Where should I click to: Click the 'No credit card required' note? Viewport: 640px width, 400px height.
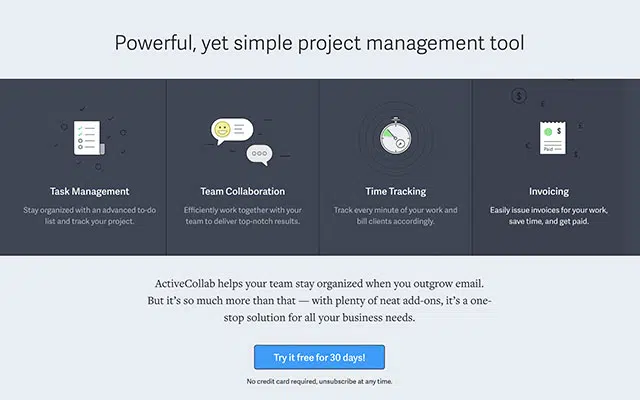pyautogui.click(x=320, y=382)
